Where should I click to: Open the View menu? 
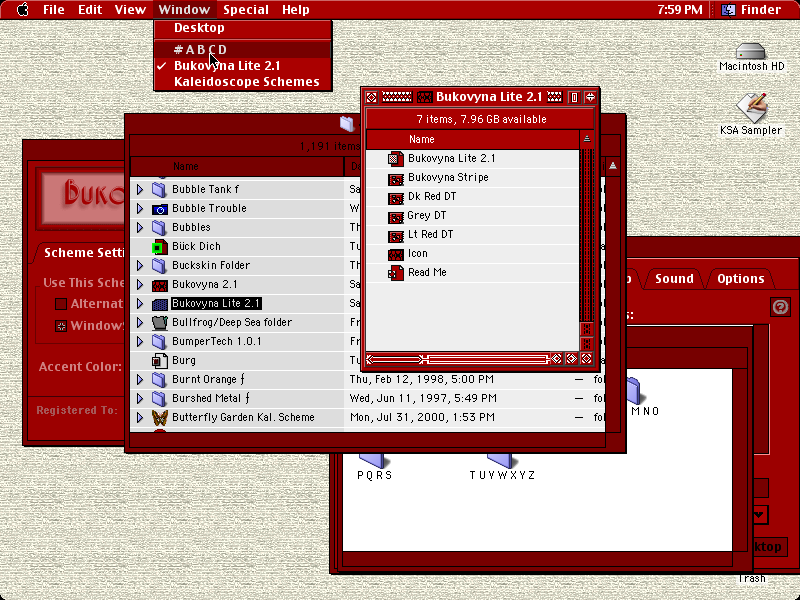pyautogui.click(x=130, y=9)
